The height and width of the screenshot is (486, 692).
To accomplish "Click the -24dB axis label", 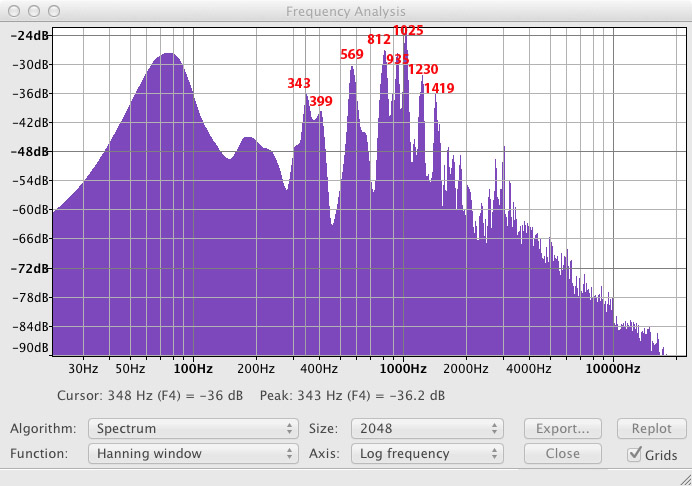I will (x=30, y=35).
